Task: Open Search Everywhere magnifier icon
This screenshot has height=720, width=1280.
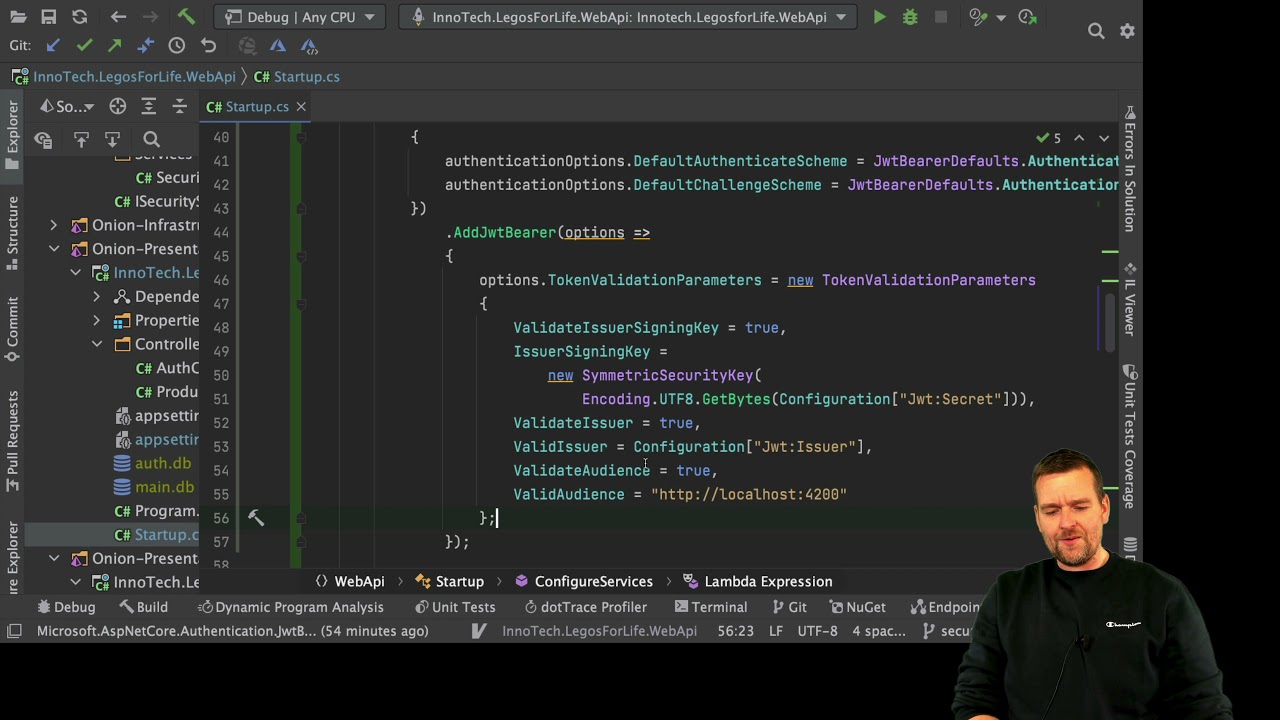Action: click(x=1096, y=31)
